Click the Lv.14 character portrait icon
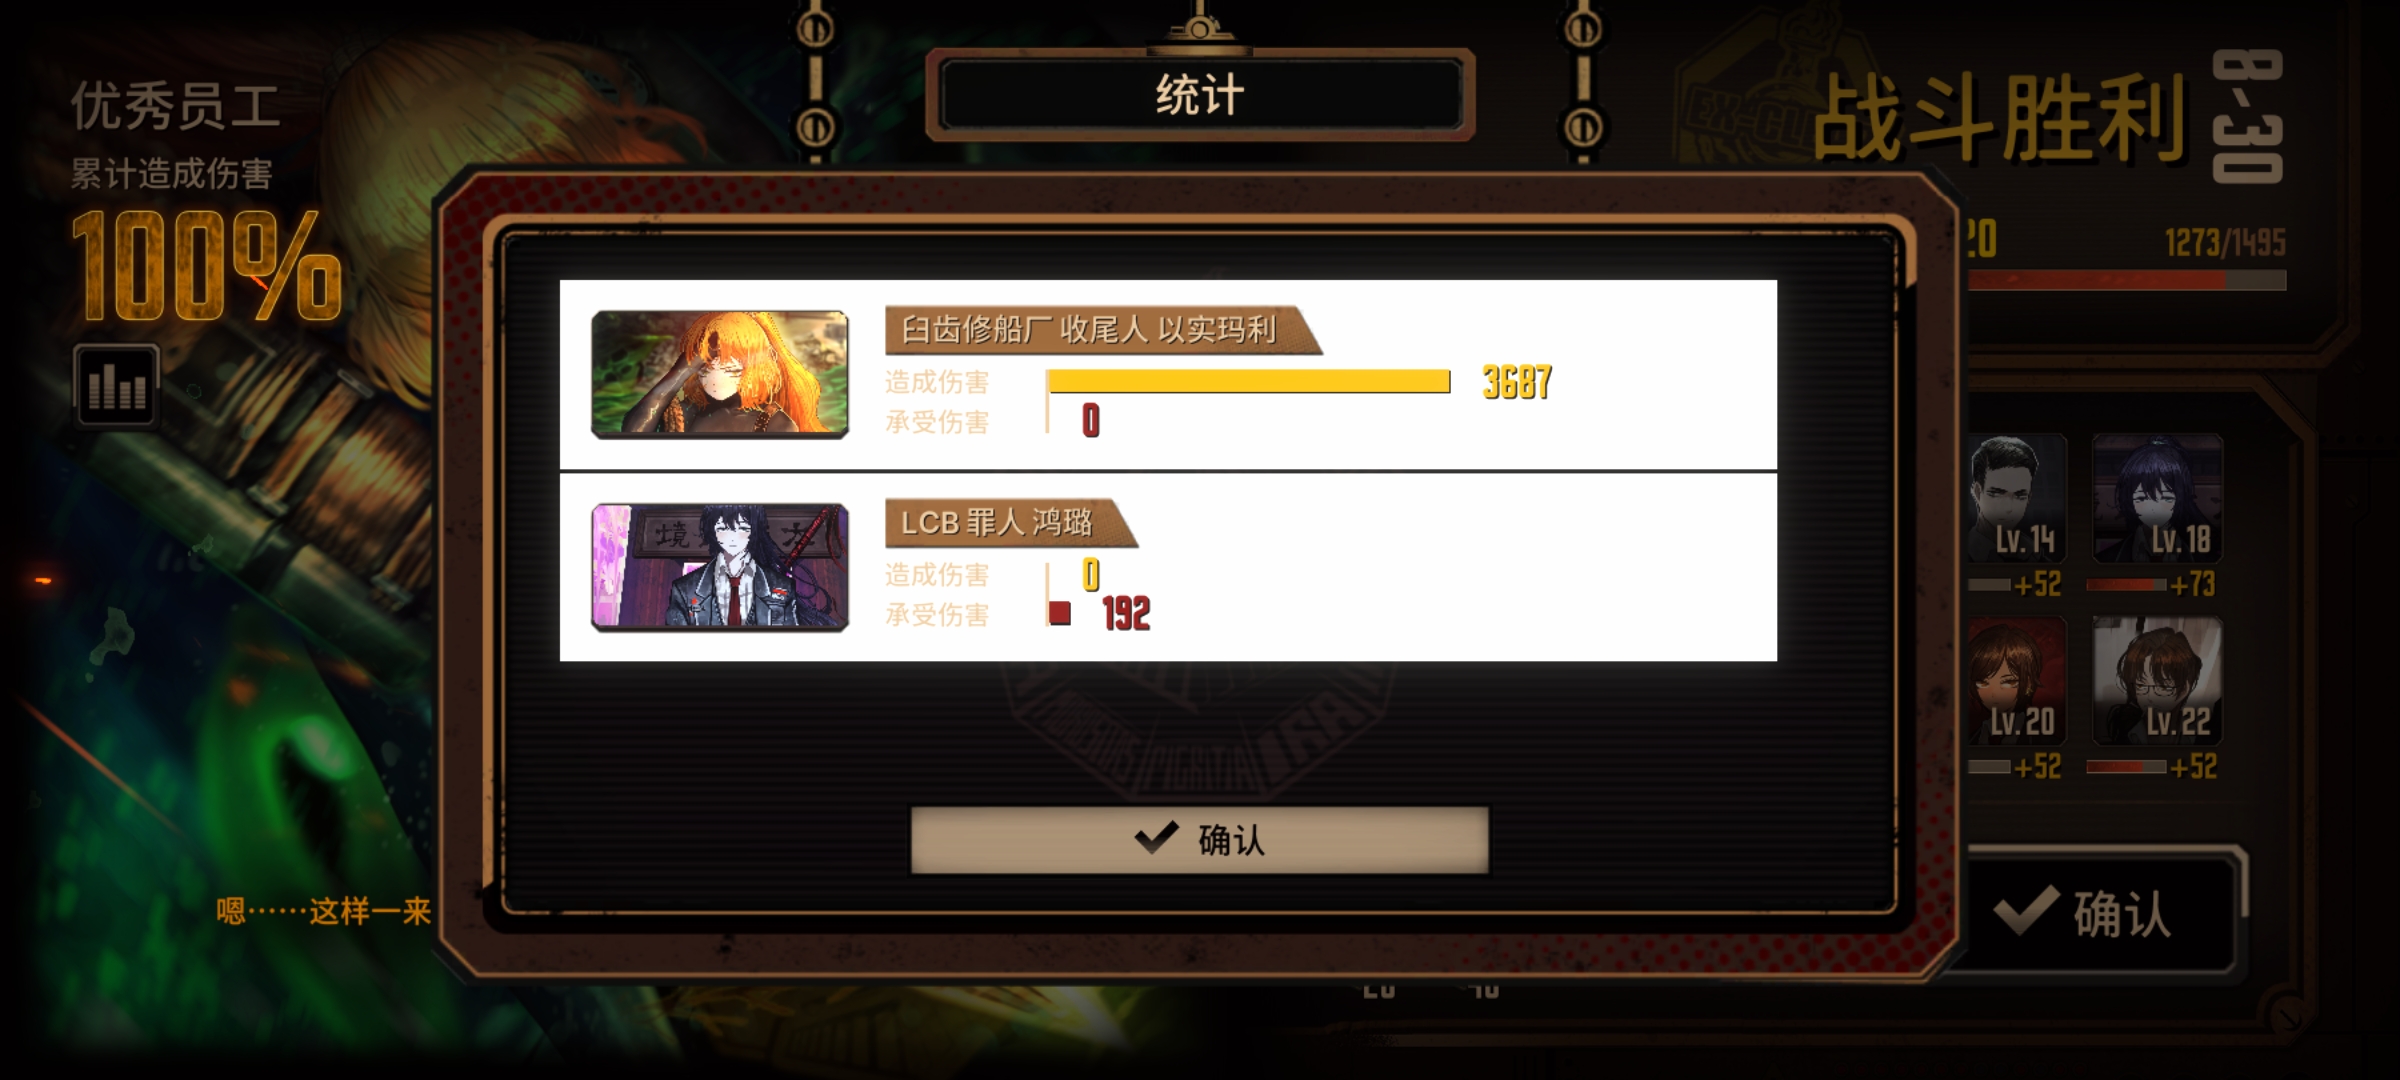This screenshot has width=2400, height=1080. (2018, 498)
